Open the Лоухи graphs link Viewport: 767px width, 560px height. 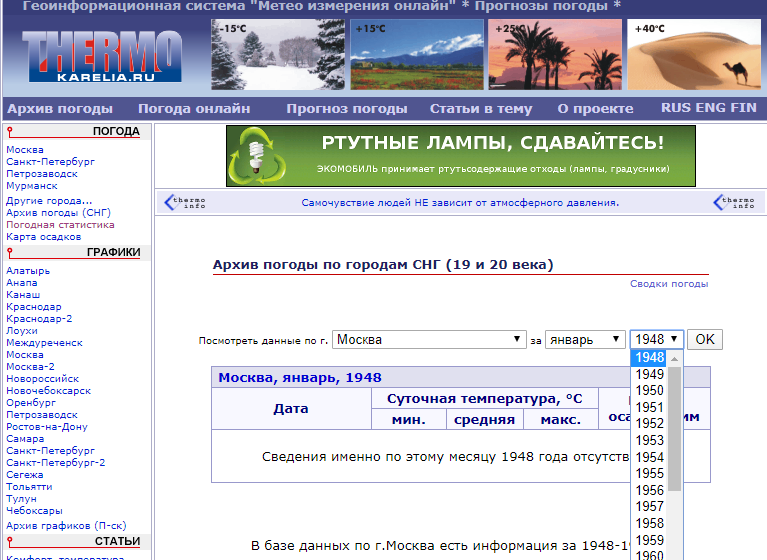[x=22, y=331]
